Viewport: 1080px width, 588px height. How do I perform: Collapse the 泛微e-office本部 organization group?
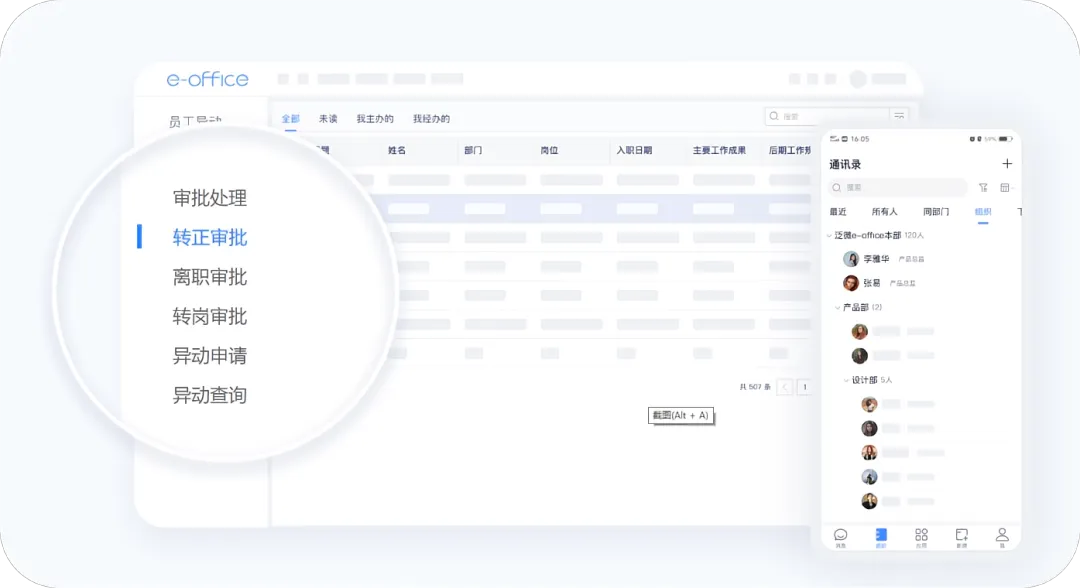coord(829,236)
